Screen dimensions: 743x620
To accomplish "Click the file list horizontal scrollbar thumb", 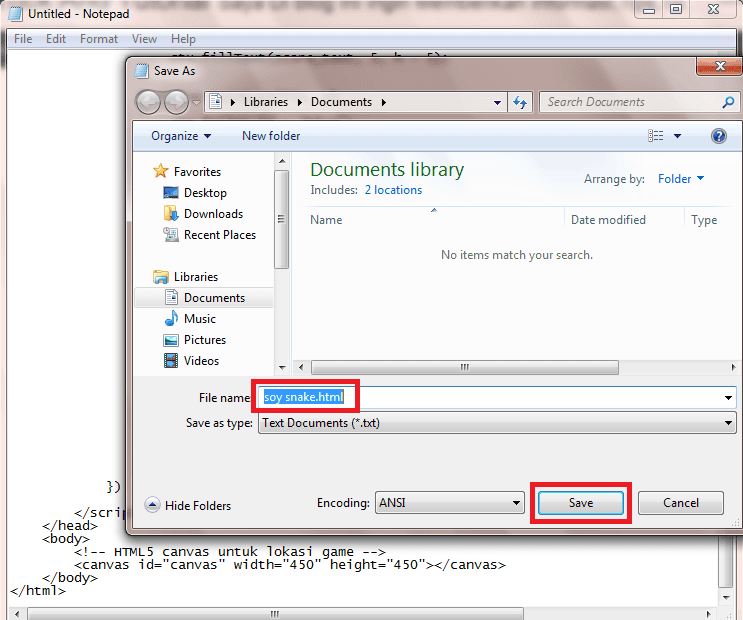I will (x=464, y=367).
